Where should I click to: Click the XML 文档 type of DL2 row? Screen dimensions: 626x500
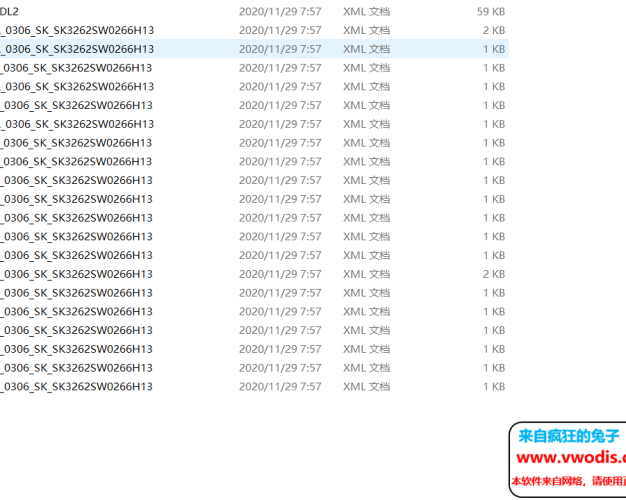(366, 11)
